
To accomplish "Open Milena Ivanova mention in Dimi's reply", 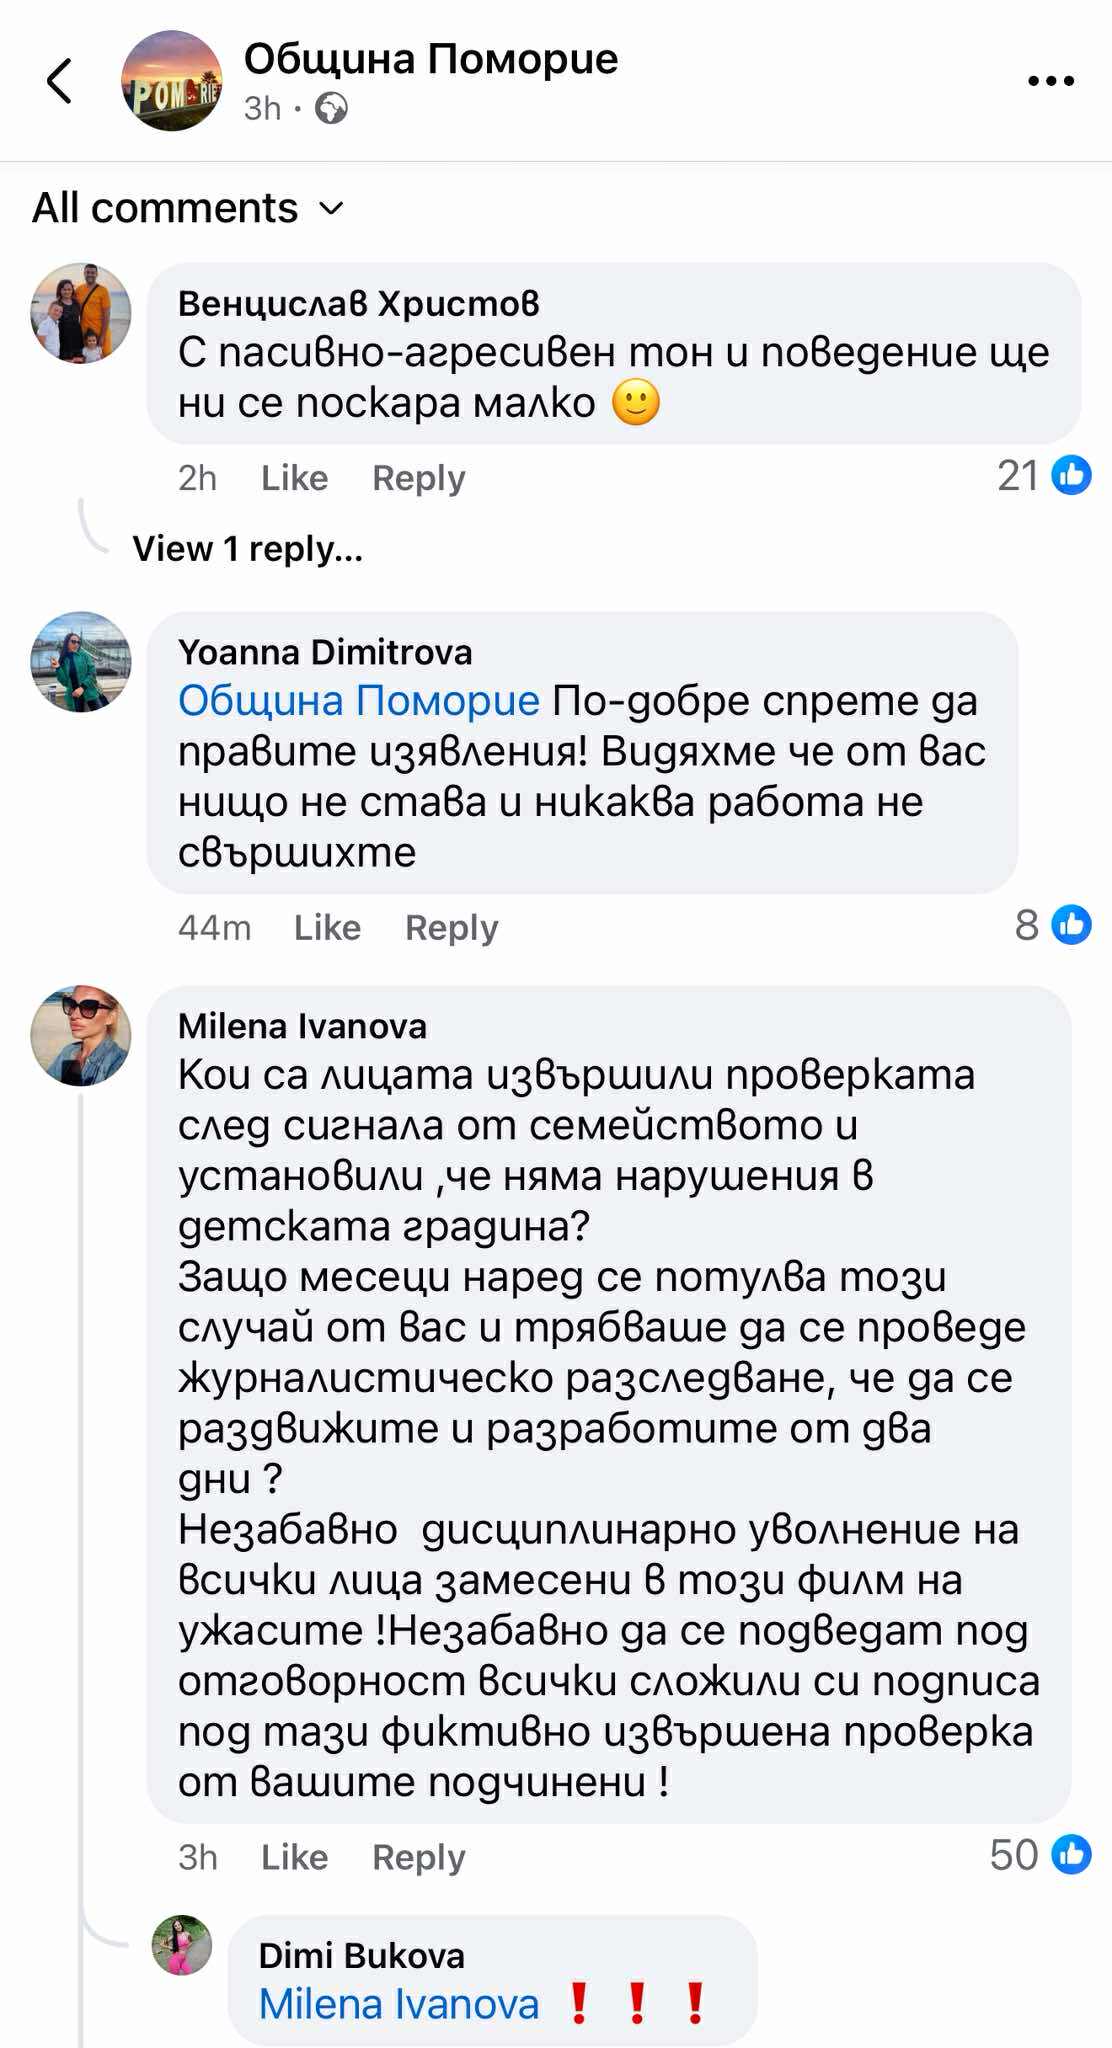I will tap(398, 2004).
